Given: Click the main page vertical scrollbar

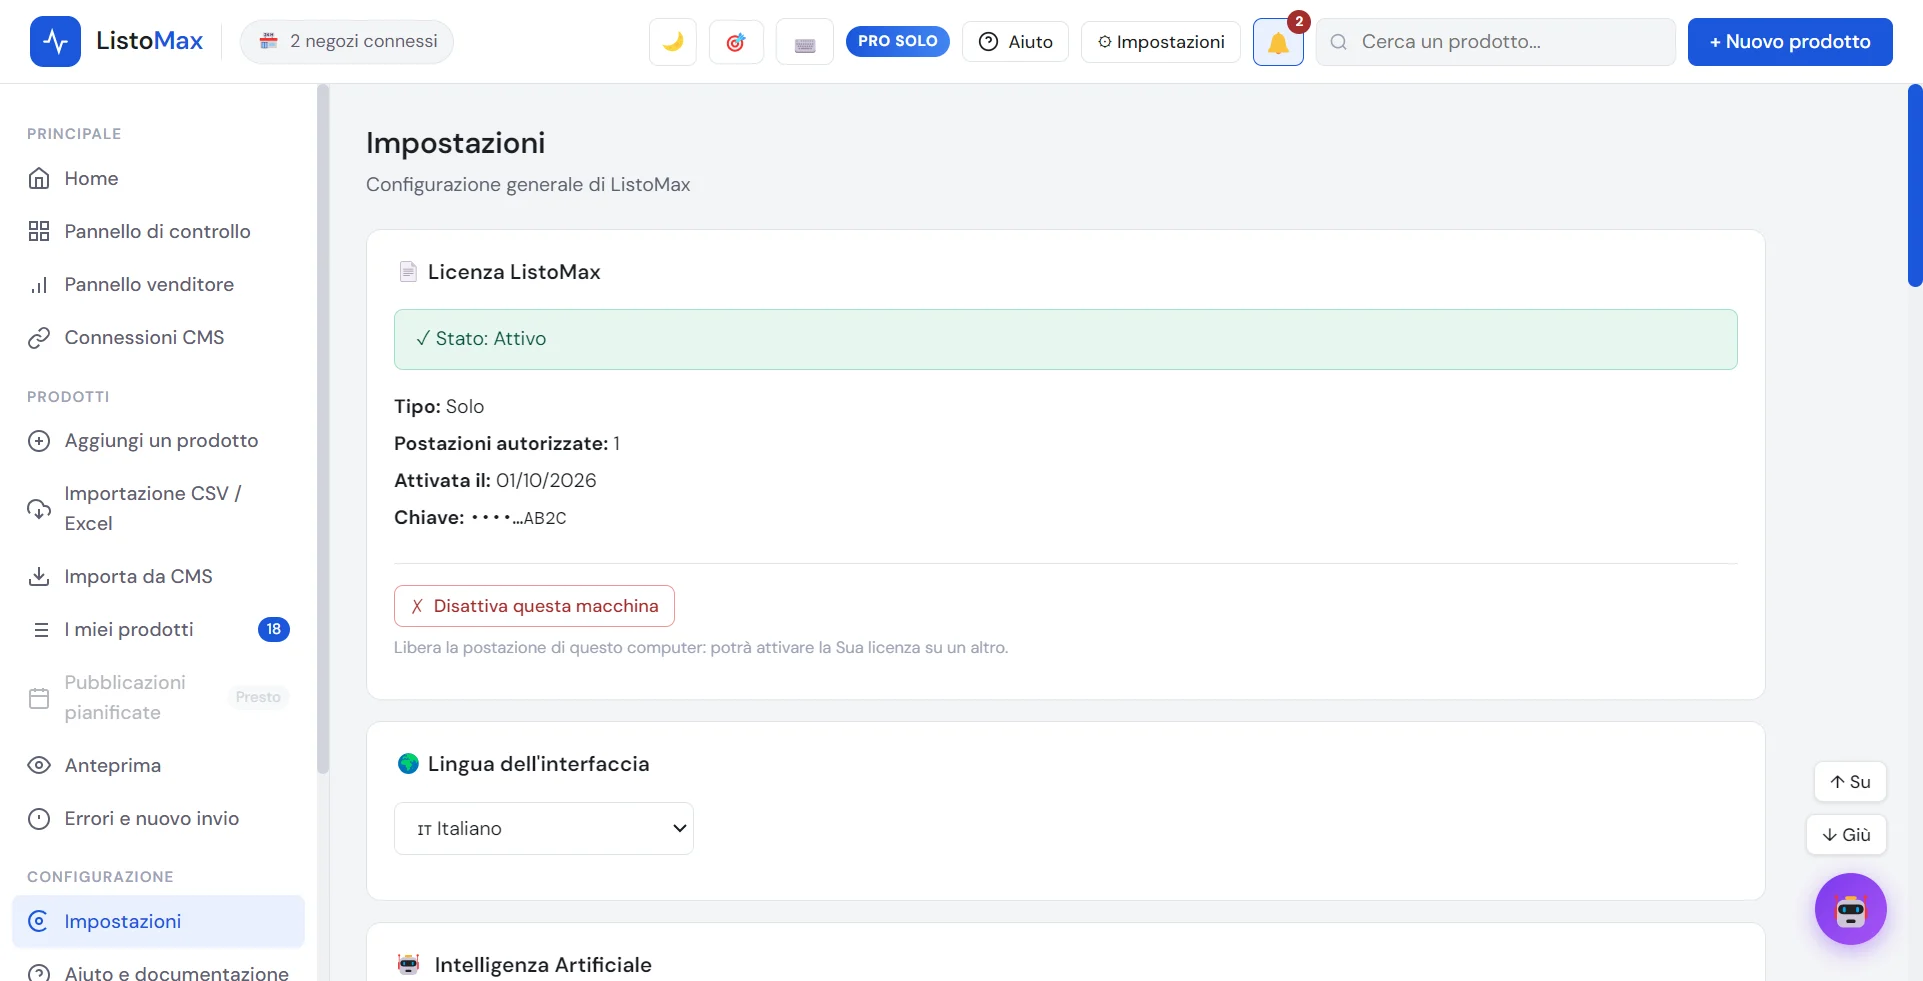Looking at the screenshot, I should (x=1915, y=186).
